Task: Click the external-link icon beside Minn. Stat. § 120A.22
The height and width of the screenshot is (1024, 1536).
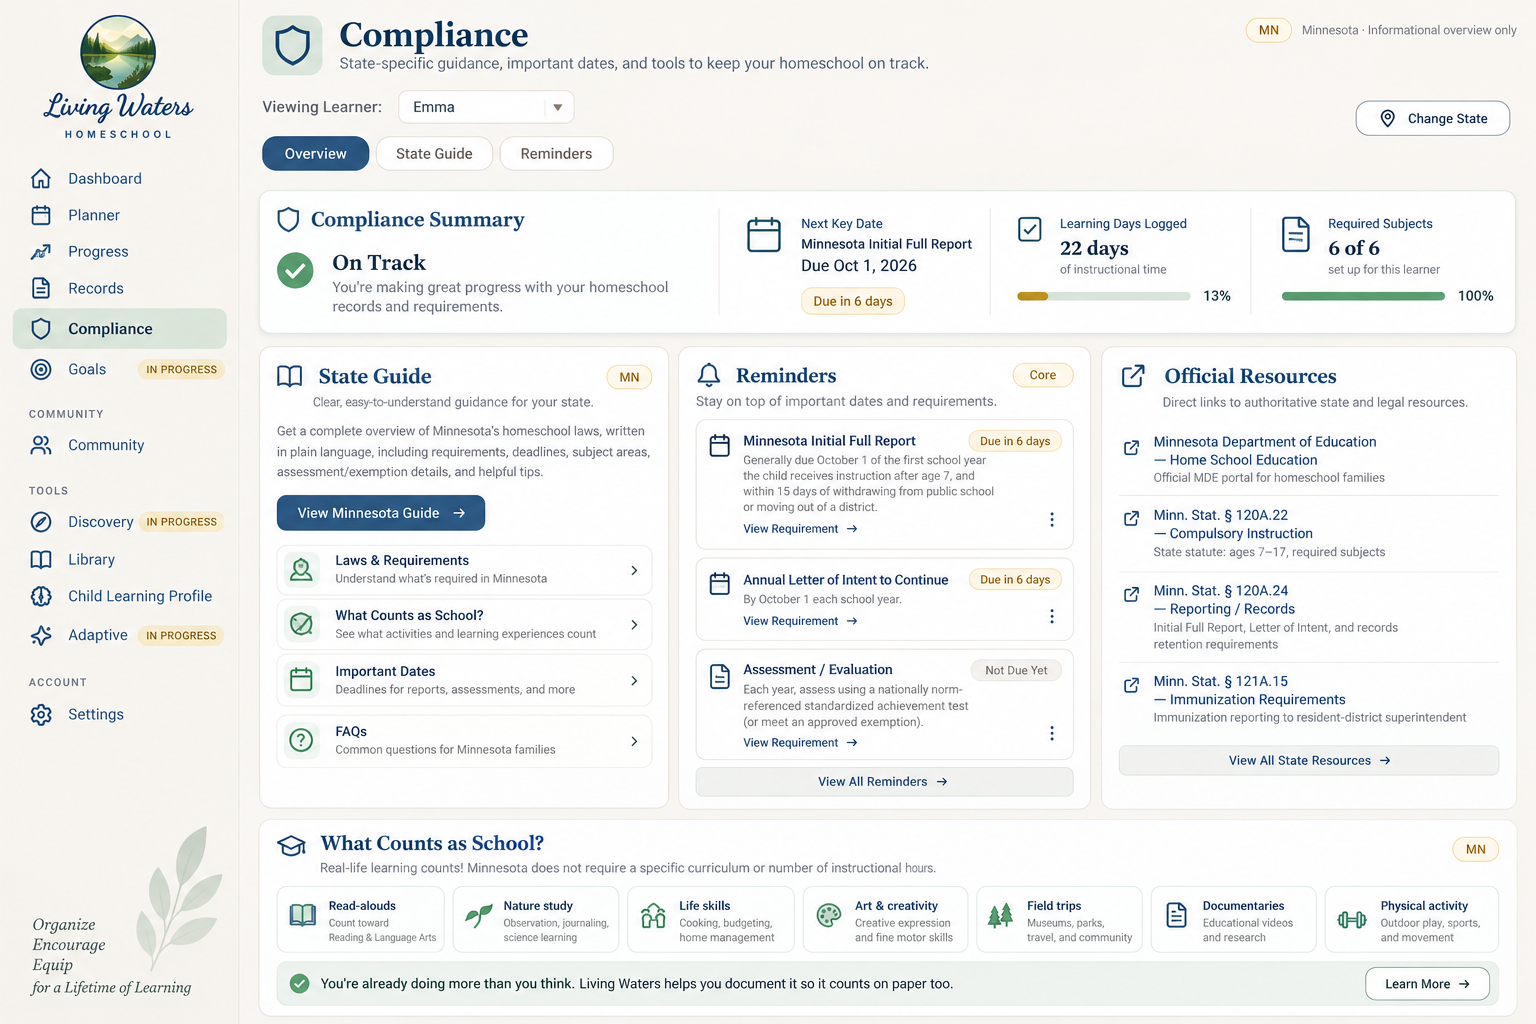Action: (1131, 518)
